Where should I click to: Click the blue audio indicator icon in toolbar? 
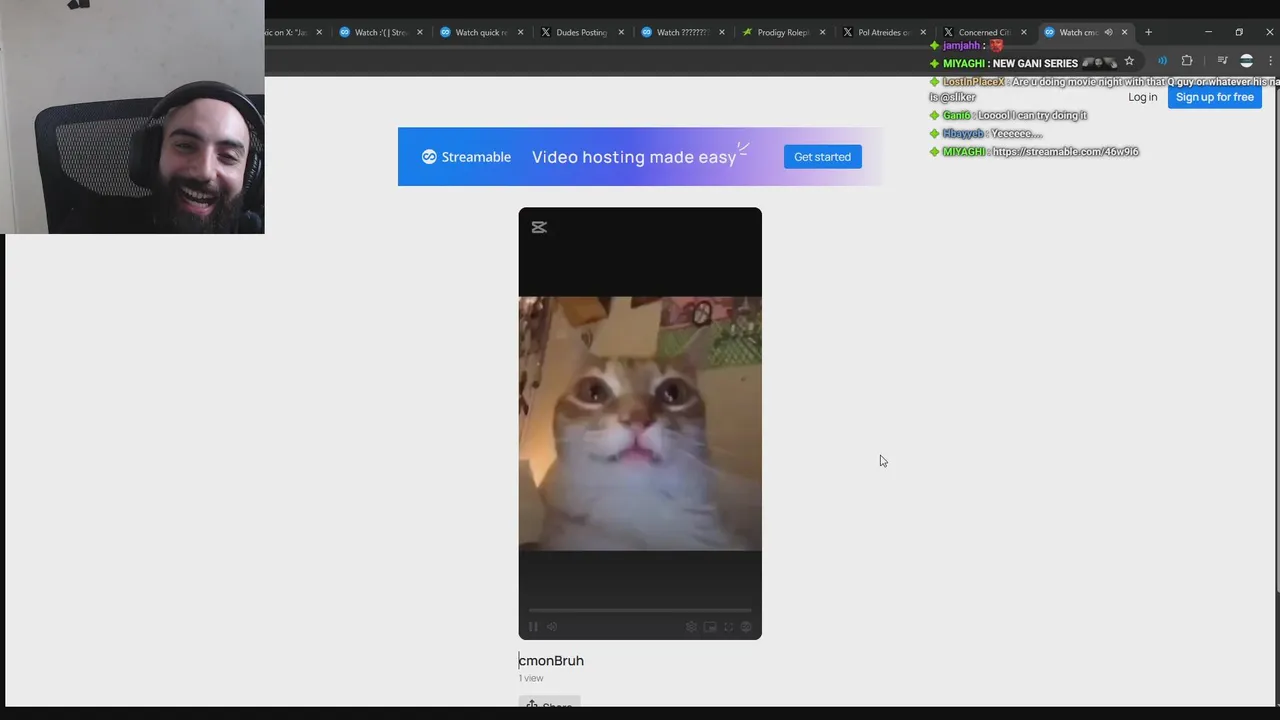pyautogui.click(x=1162, y=61)
